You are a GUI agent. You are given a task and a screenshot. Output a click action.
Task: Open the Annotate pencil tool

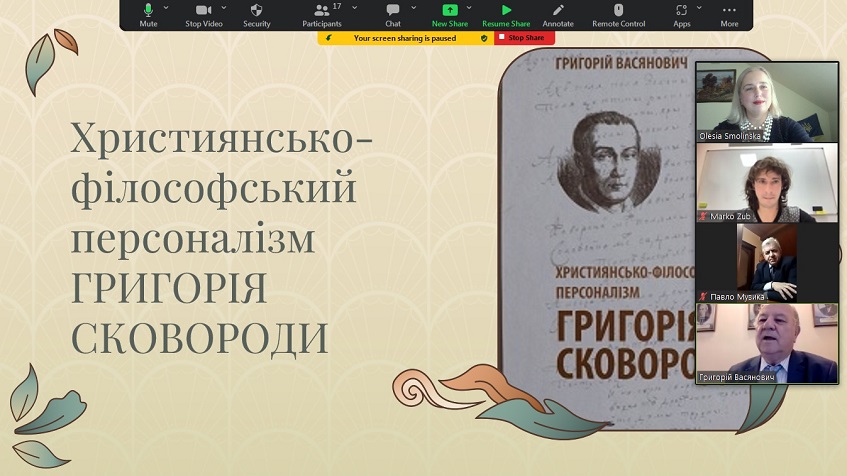pyautogui.click(x=558, y=14)
